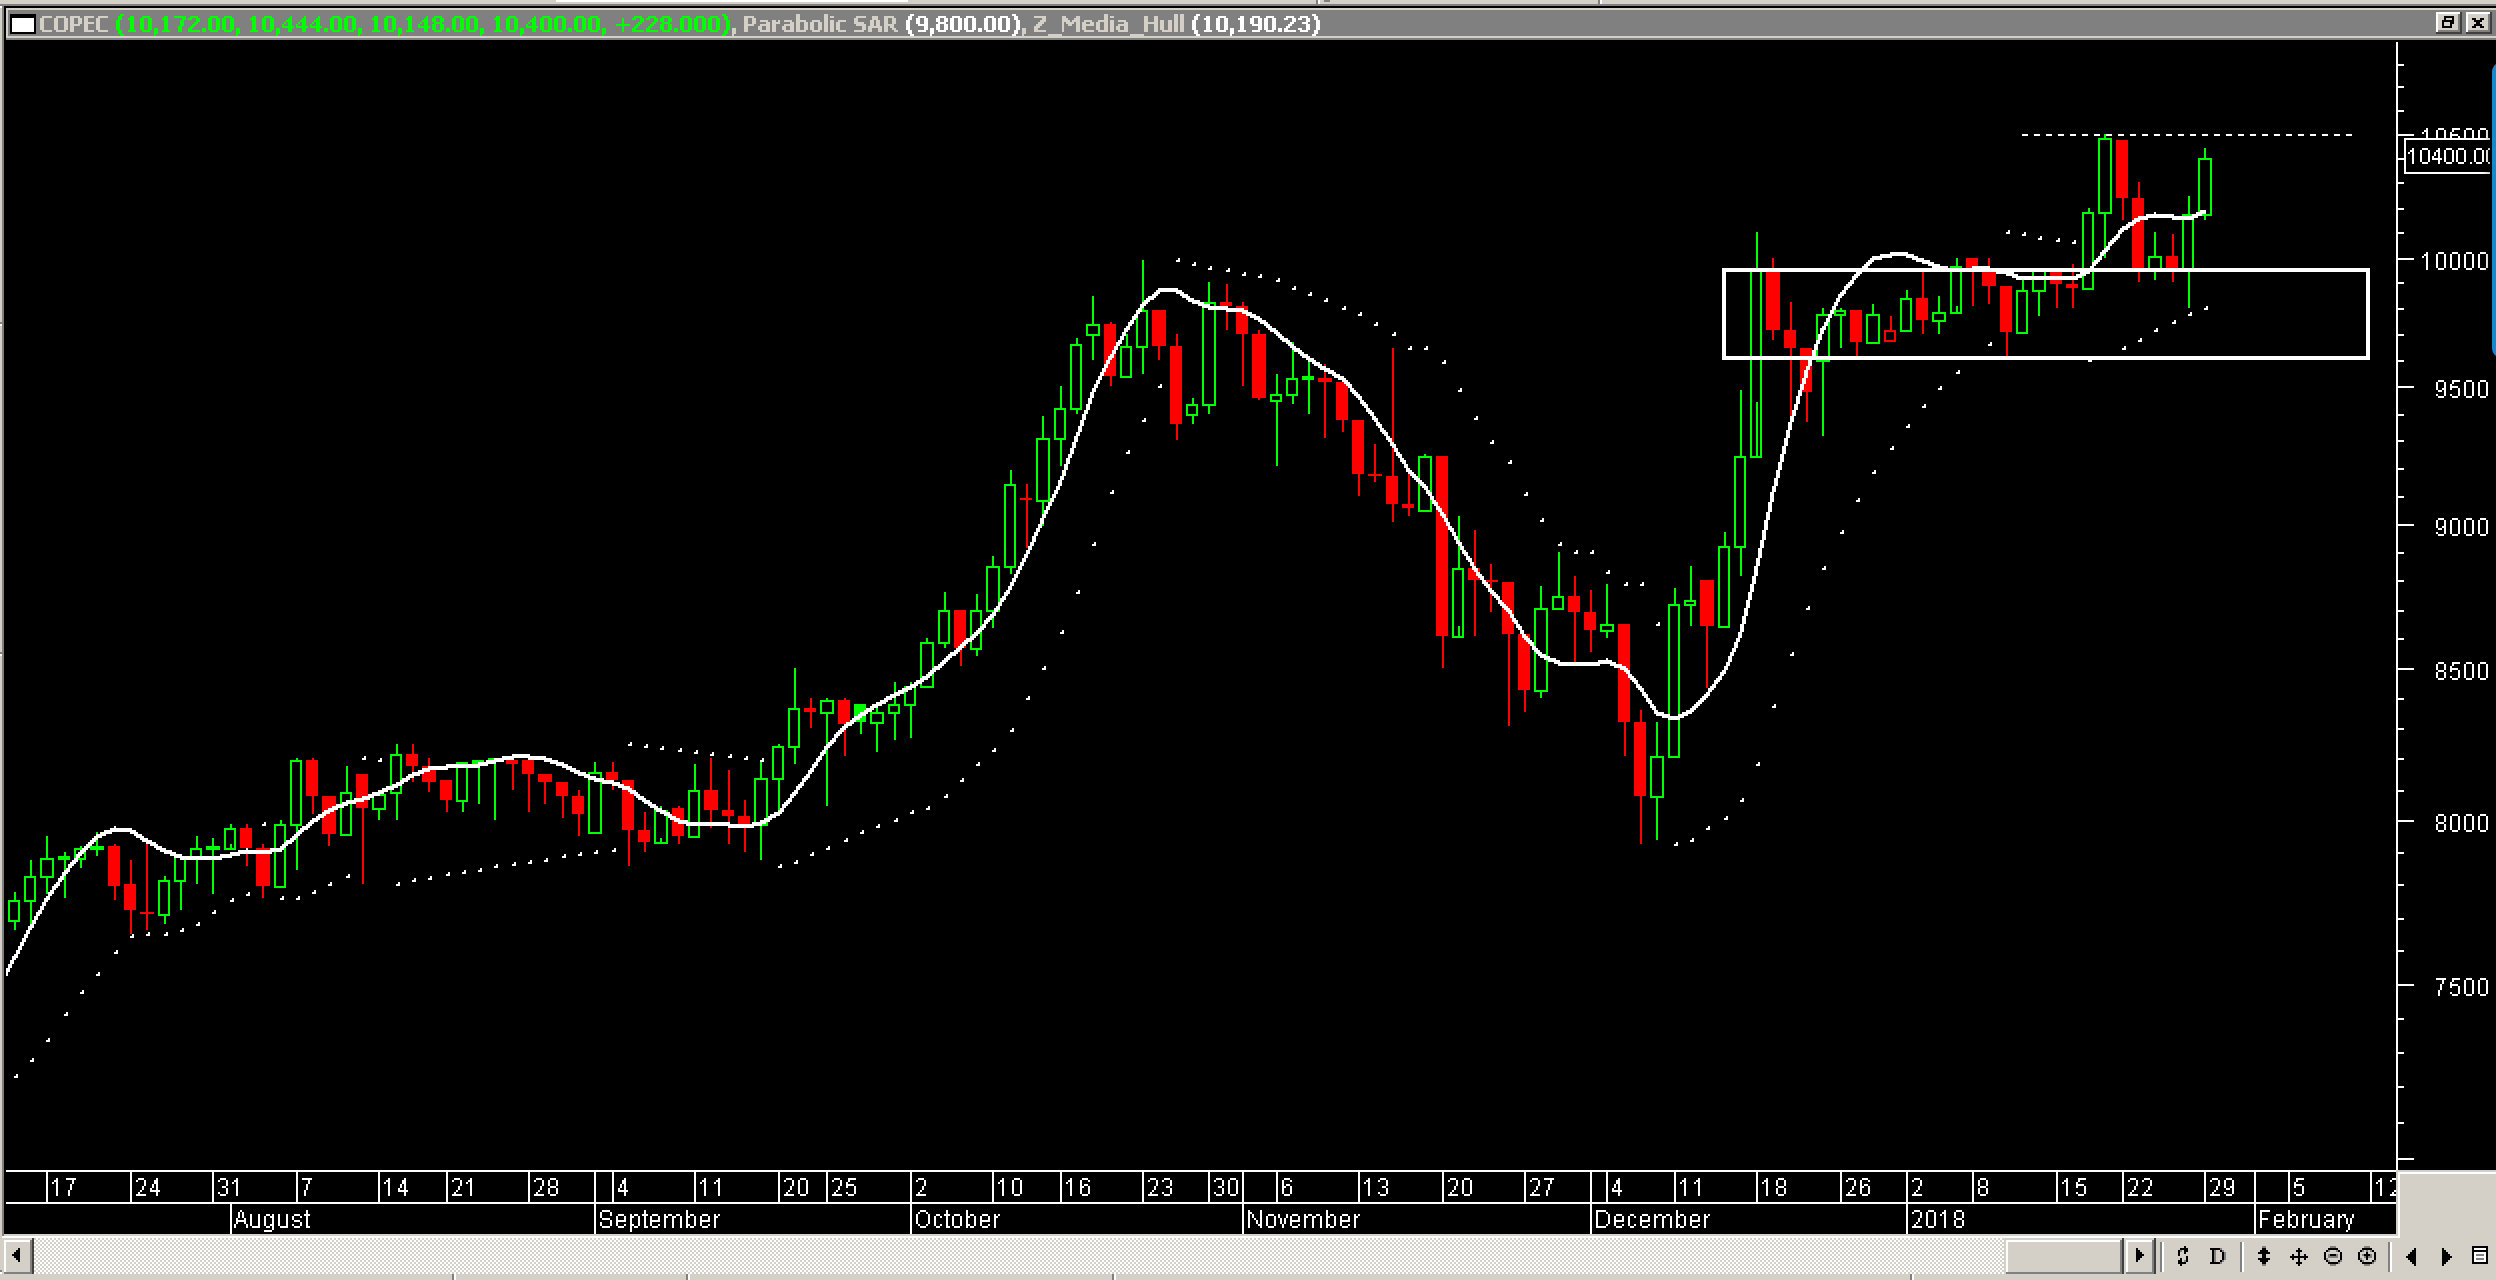Image resolution: width=2496 pixels, height=1280 pixels.
Task: Click the 10400.00 current price label
Action: [2446, 156]
